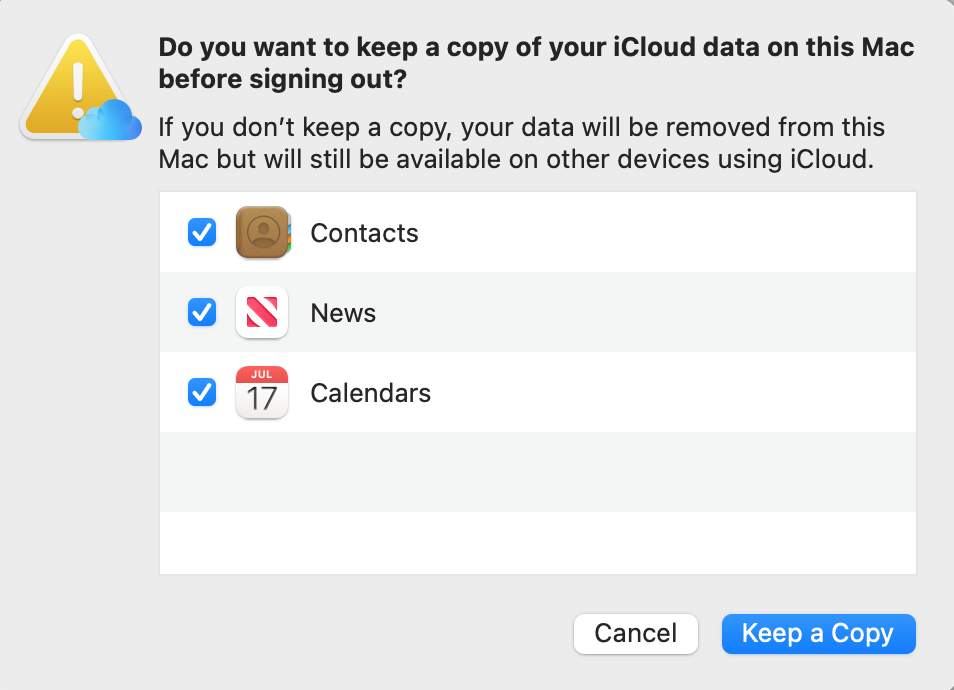The height and width of the screenshot is (690, 954).
Task: Toggle the first checkbox in the list
Action: click(x=201, y=232)
